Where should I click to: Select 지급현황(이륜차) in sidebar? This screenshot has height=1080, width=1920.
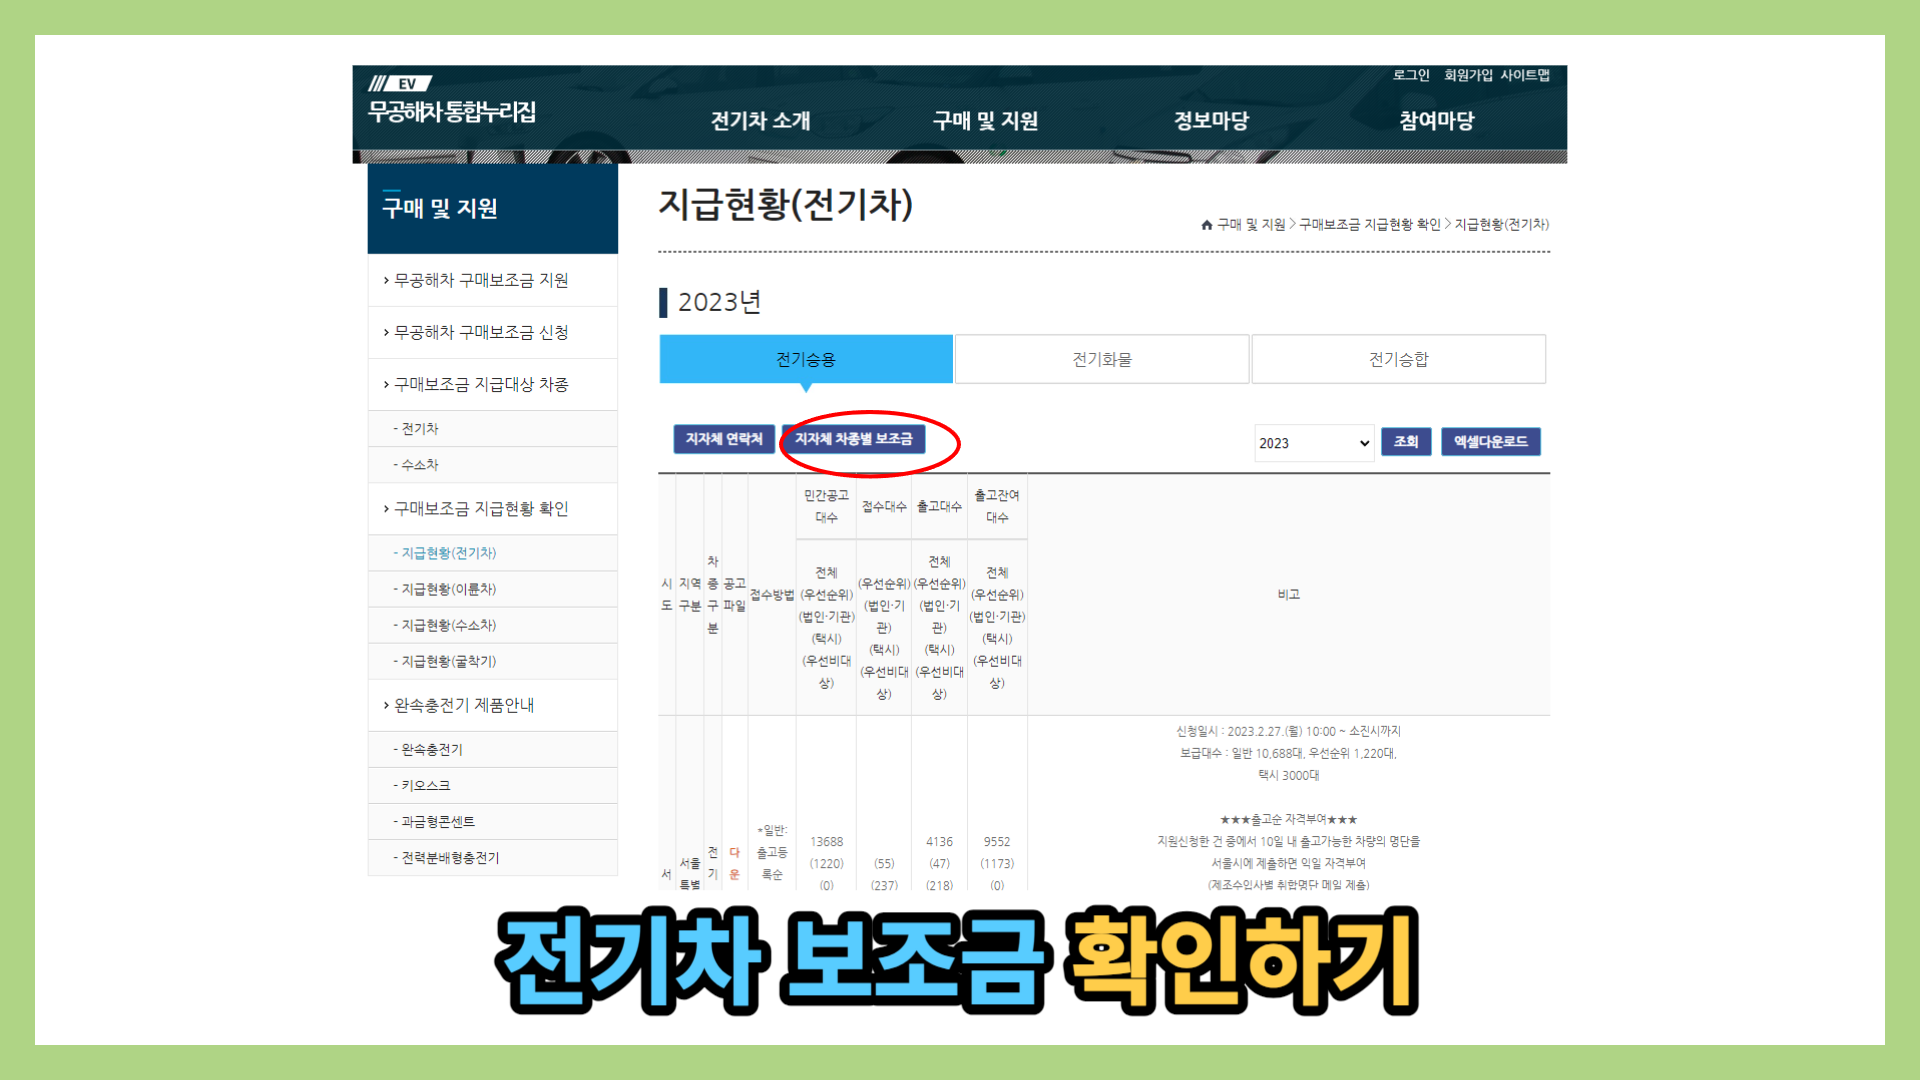coord(493,589)
